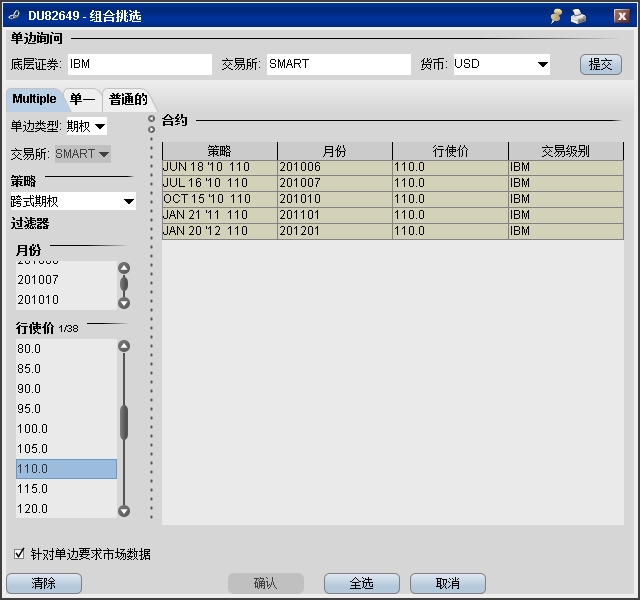Click the down arrow of 月份 list scrollbar
Viewport: 640px width, 600px height.
[124, 303]
